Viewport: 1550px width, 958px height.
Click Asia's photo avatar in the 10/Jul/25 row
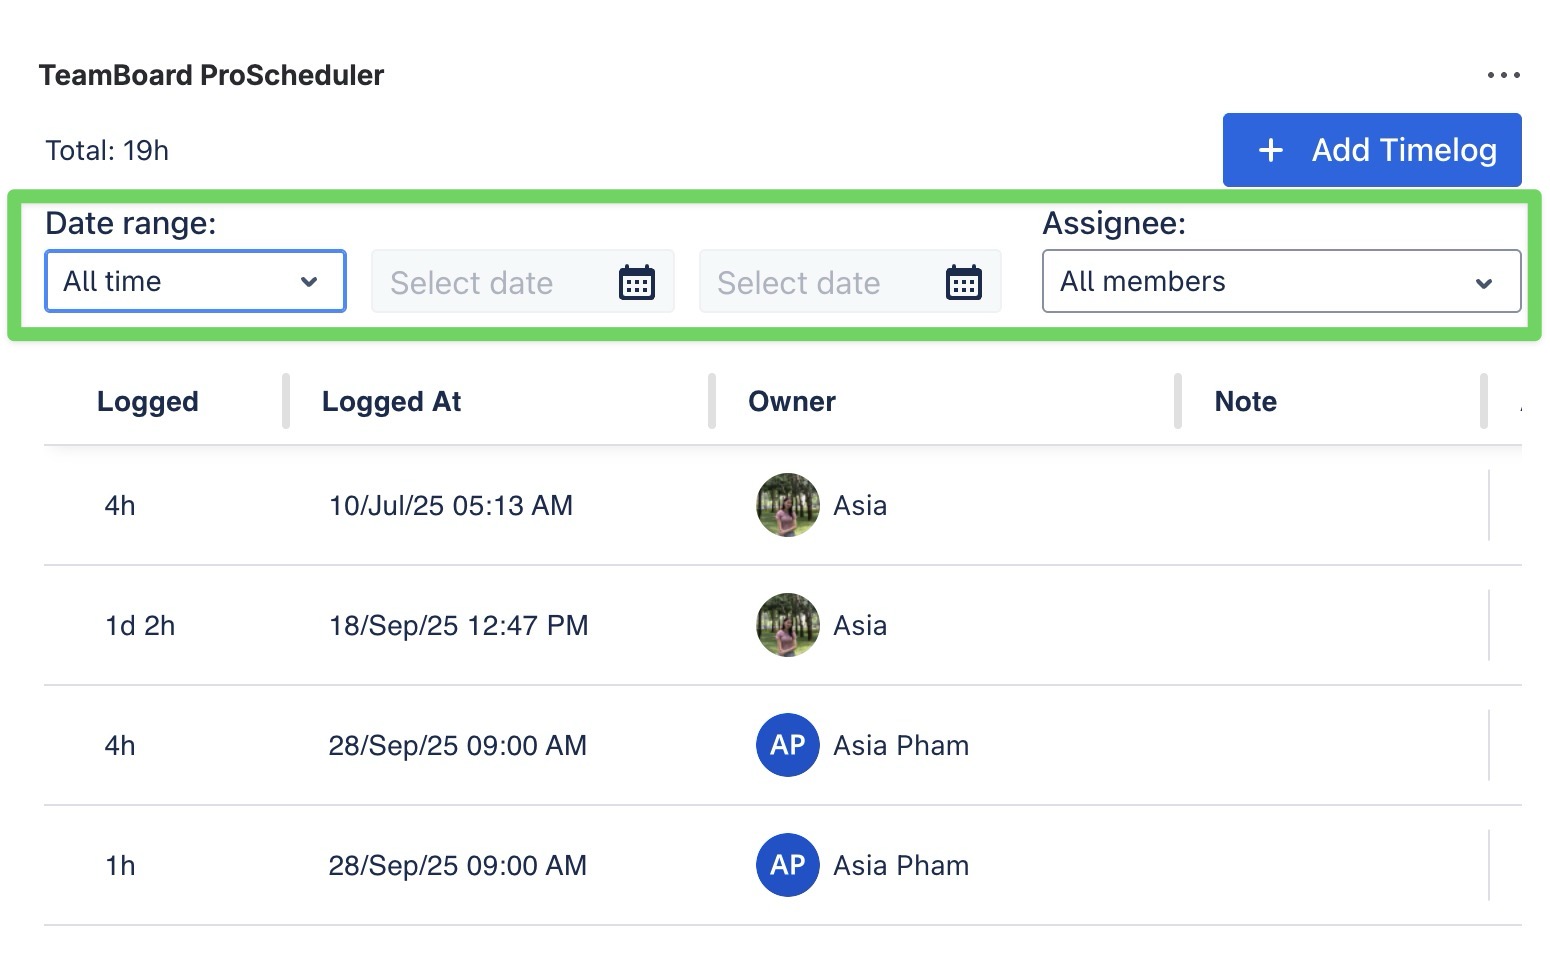[788, 505]
